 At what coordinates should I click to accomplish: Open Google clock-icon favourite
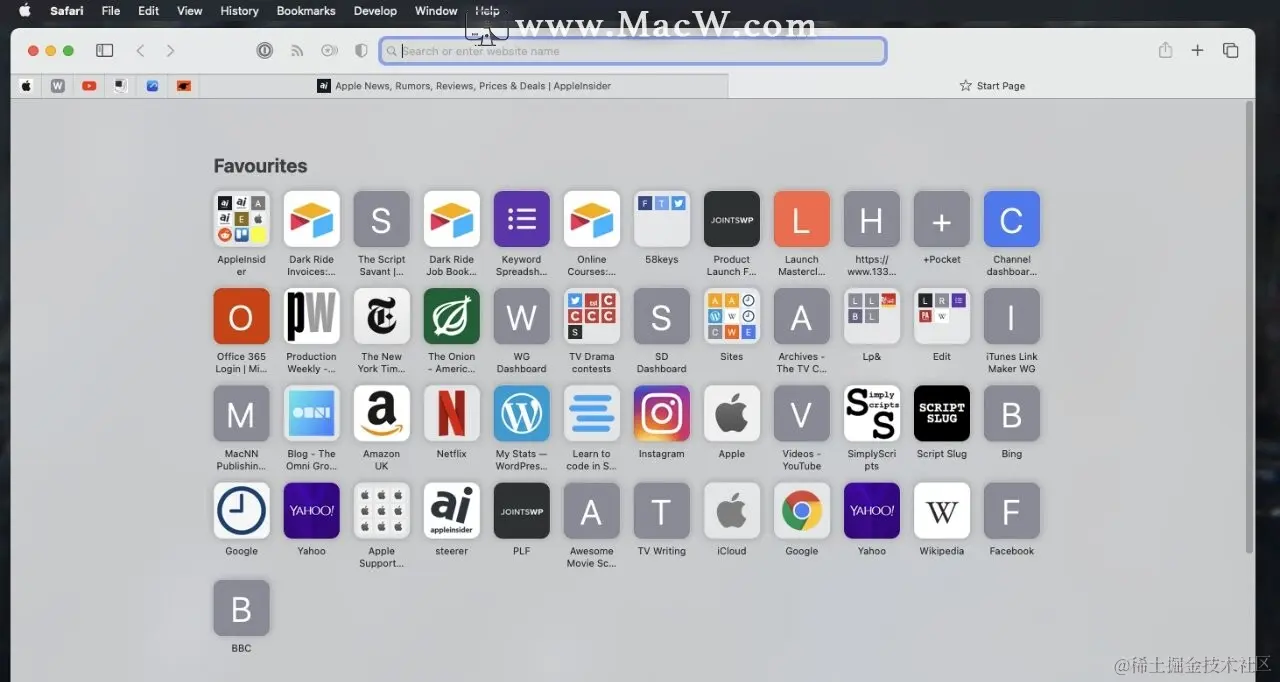click(x=241, y=510)
